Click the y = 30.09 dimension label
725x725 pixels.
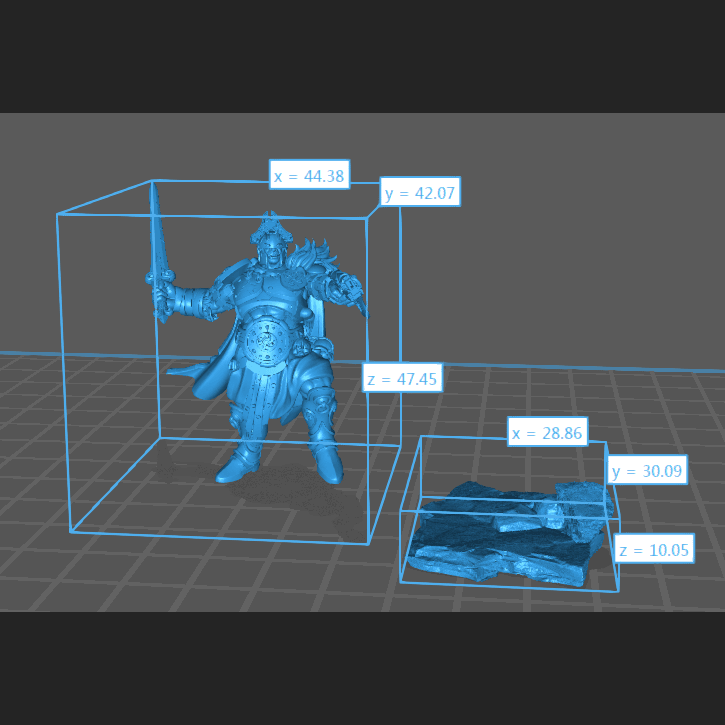coord(646,471)
